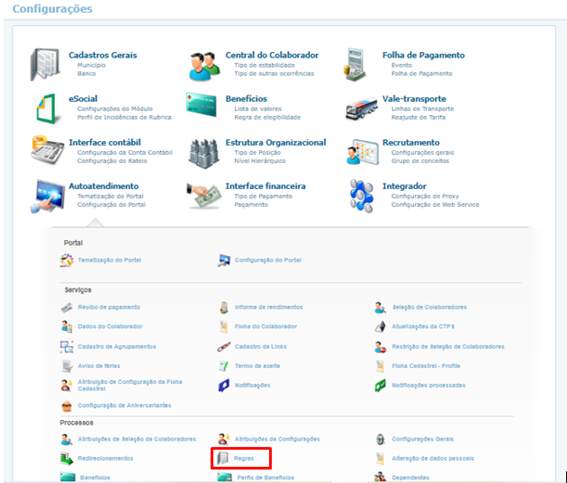The width and height of the screenshot is (567, 483).
Task: Open Configurações Gerais under Processos
Action: 423,439
